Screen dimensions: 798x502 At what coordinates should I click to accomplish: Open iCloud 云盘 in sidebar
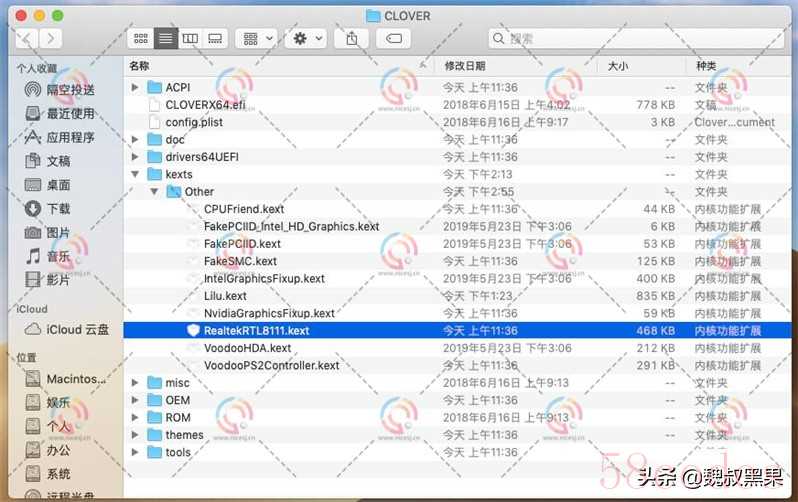click(67, 329)
